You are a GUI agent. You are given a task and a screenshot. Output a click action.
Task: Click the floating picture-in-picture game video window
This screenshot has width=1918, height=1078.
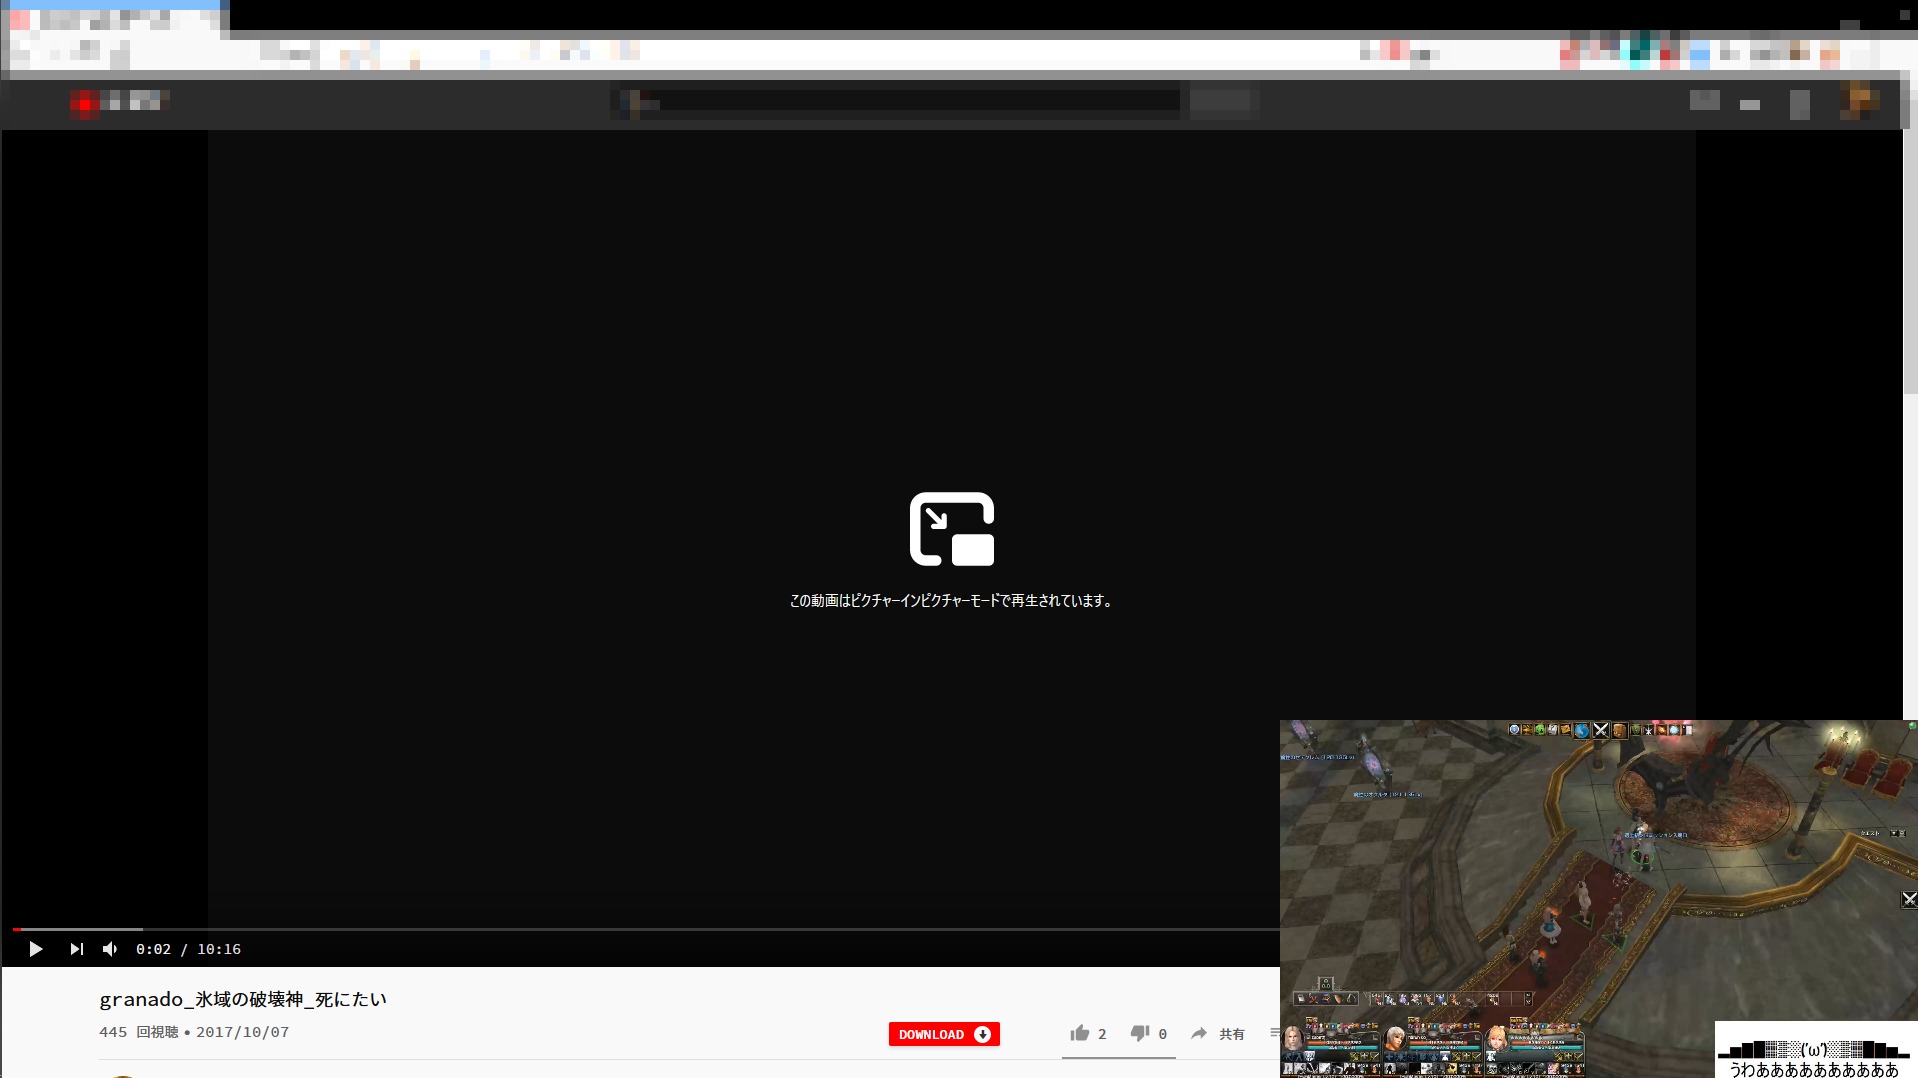(1598, 898)
